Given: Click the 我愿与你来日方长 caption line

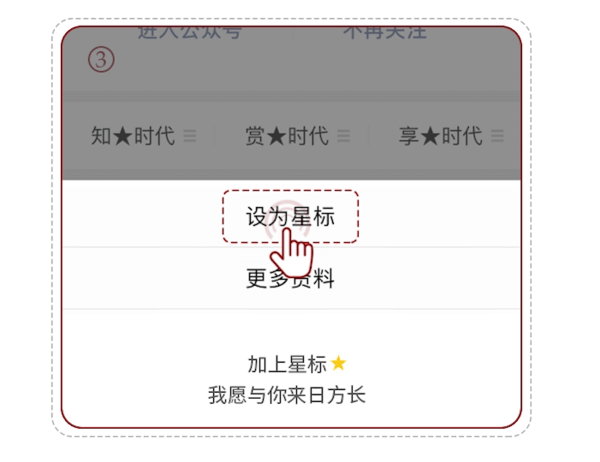Looking at the screenshot, I should click(287, 395).
